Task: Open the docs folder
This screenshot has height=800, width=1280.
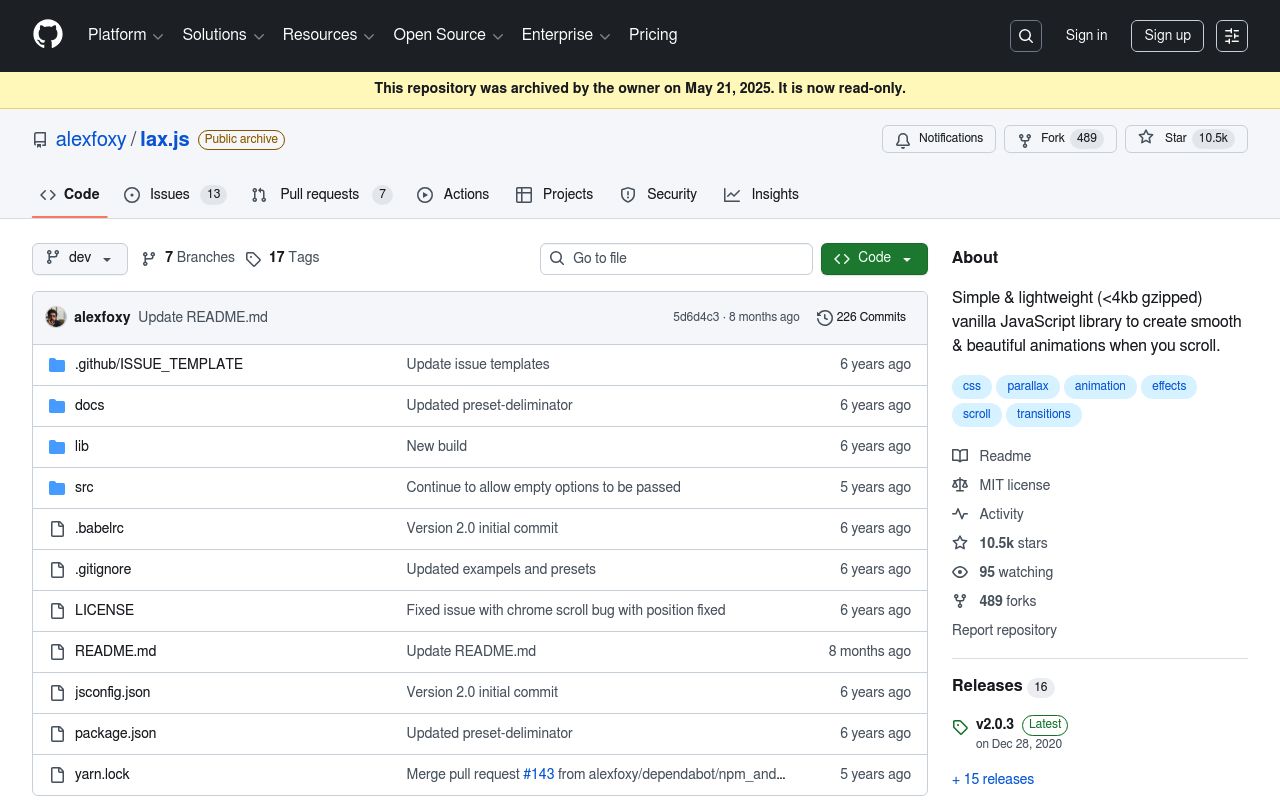Action: click(89, 405)
